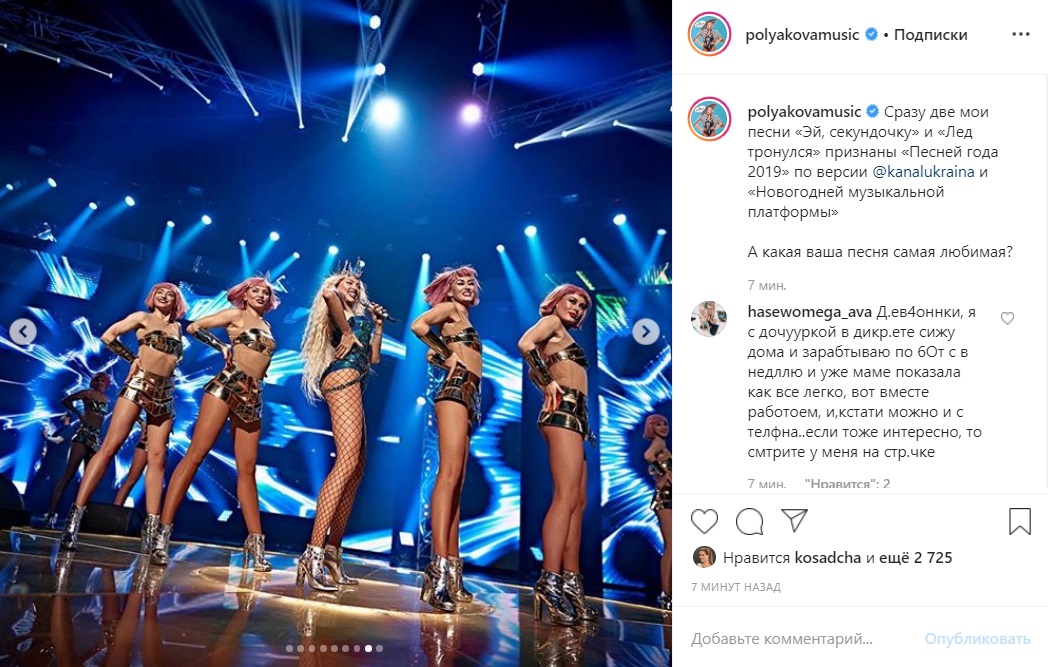Open hasewomega_ava's avatar
This screenshot has width=1048, height=667.
[709, 319]
